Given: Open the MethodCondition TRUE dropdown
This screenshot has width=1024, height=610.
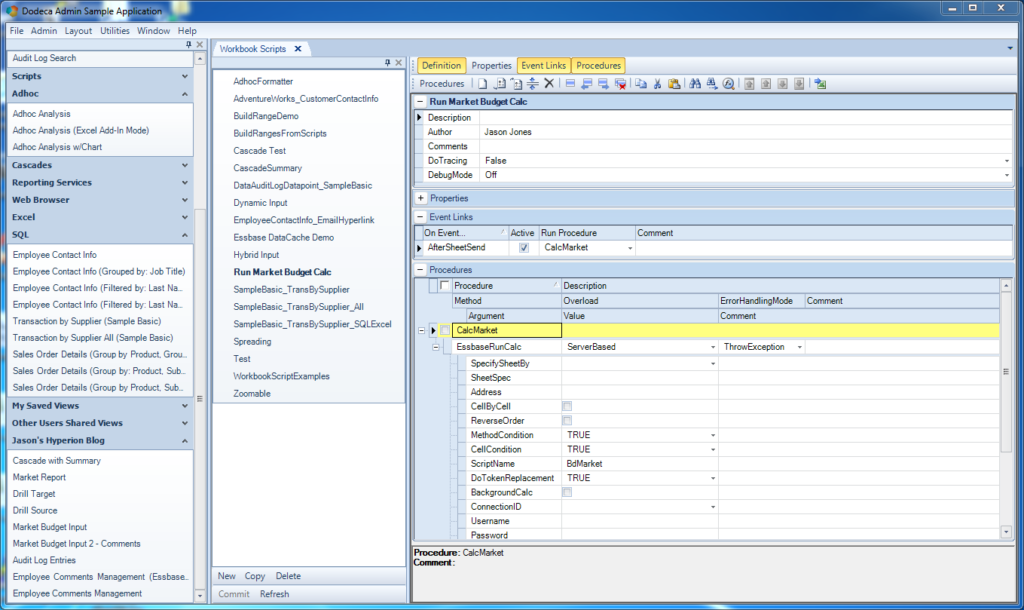Looking at the screenshot, I should pyautogui.click(x=713, y=435).
